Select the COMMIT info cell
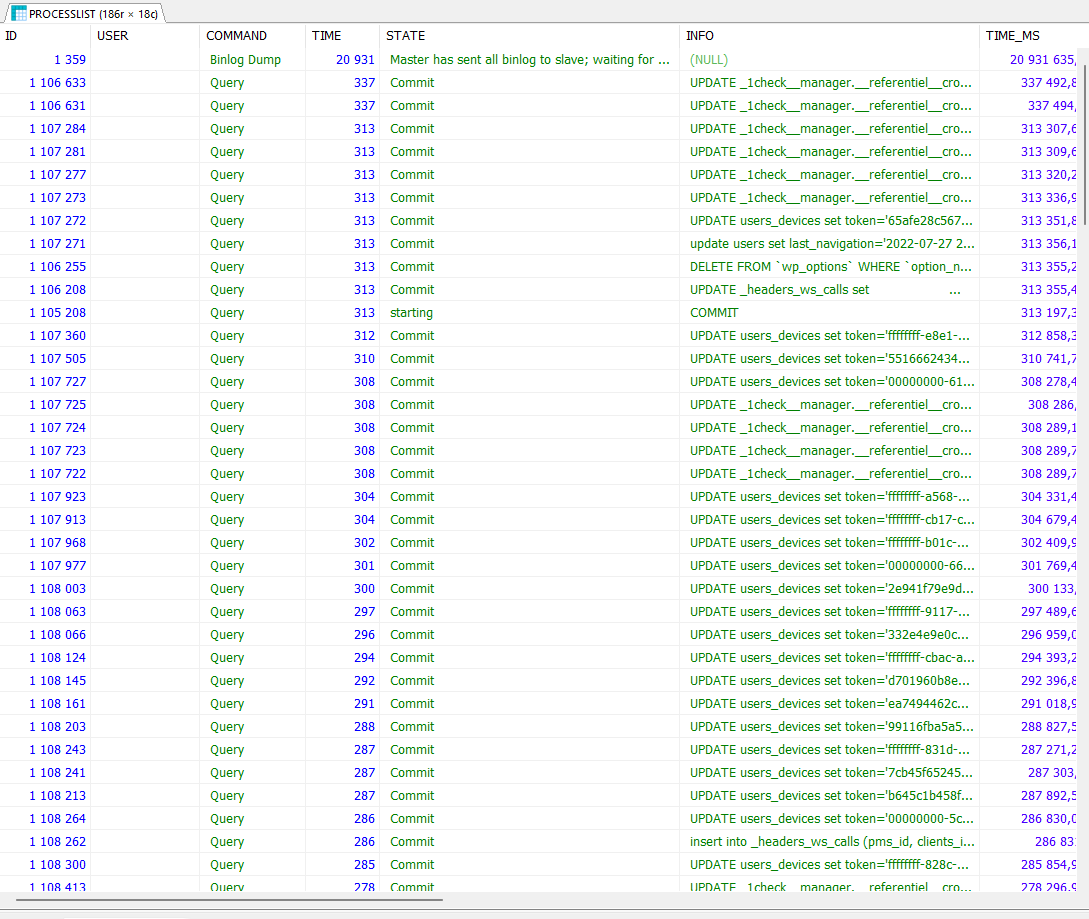 click(x=714, y=313)
